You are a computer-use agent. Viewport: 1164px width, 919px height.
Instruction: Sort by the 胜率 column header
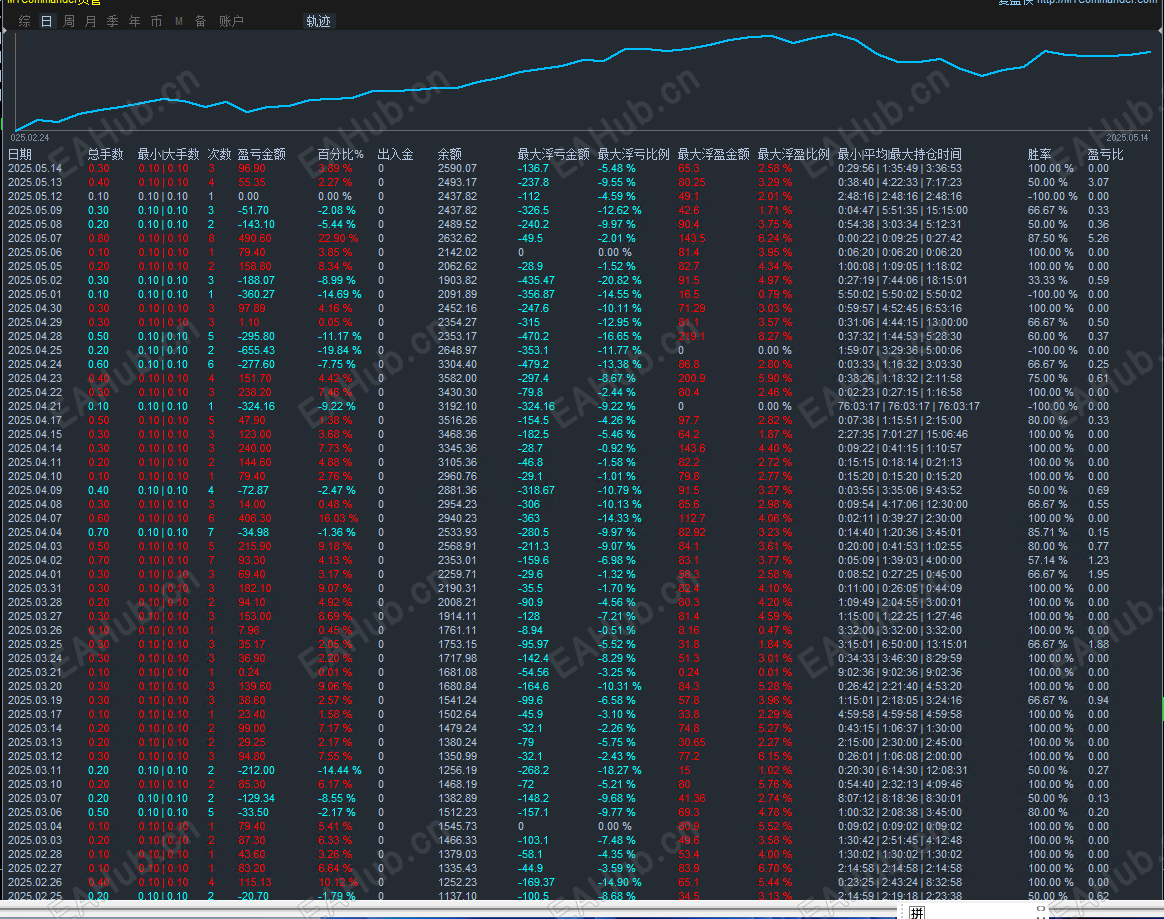[1040, 154]
